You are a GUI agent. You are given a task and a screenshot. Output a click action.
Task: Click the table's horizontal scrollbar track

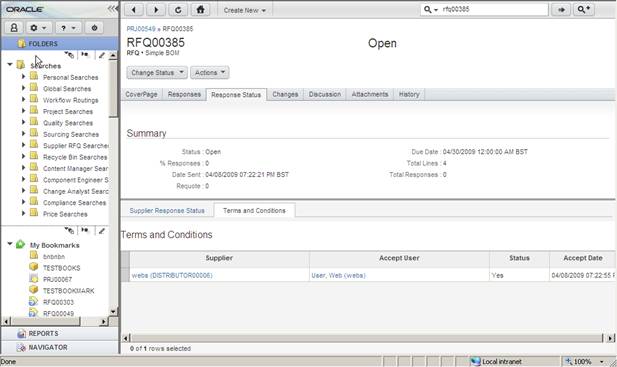[x=366, y=338]
